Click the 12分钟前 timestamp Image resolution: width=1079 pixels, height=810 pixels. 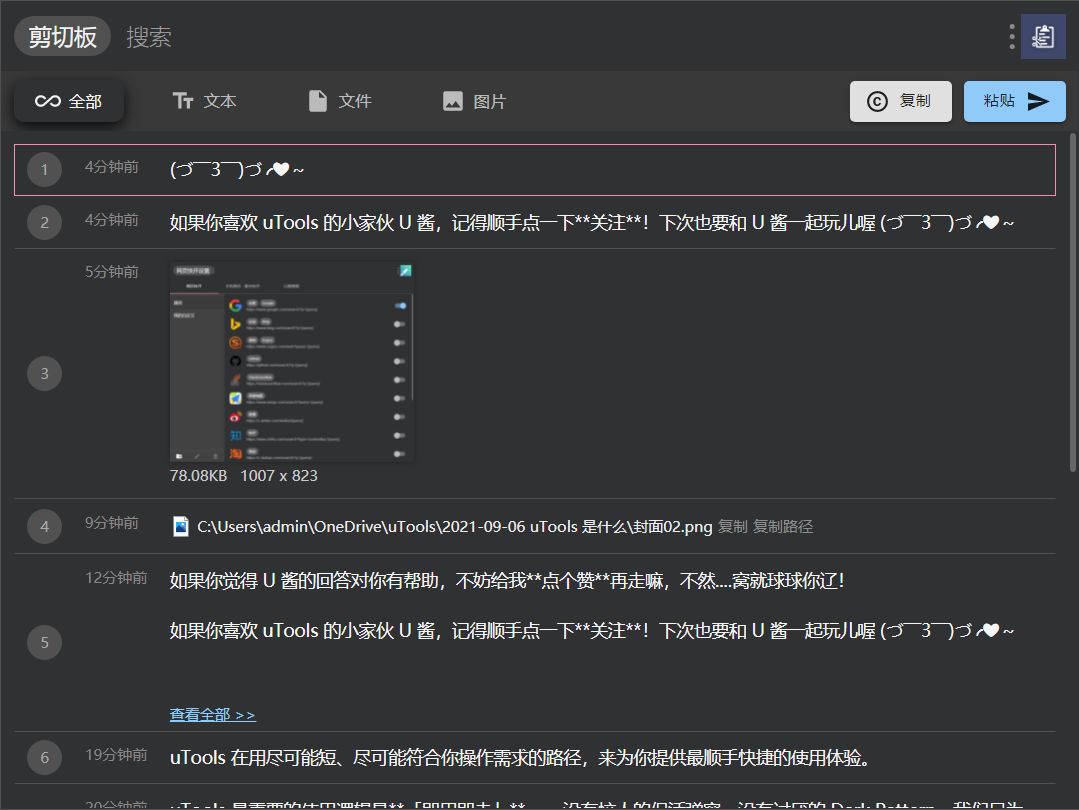click(116, 578)
